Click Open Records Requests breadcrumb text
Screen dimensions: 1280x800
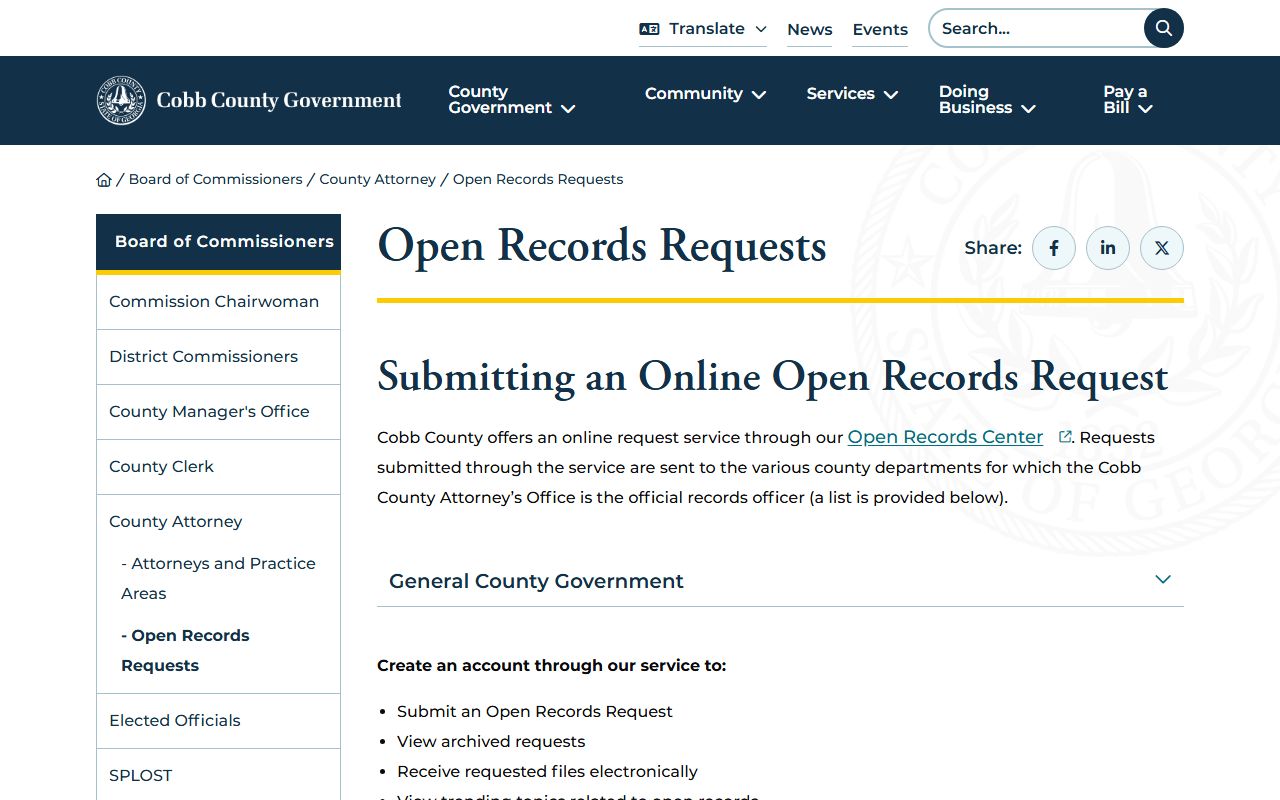(x=538, y=179)
